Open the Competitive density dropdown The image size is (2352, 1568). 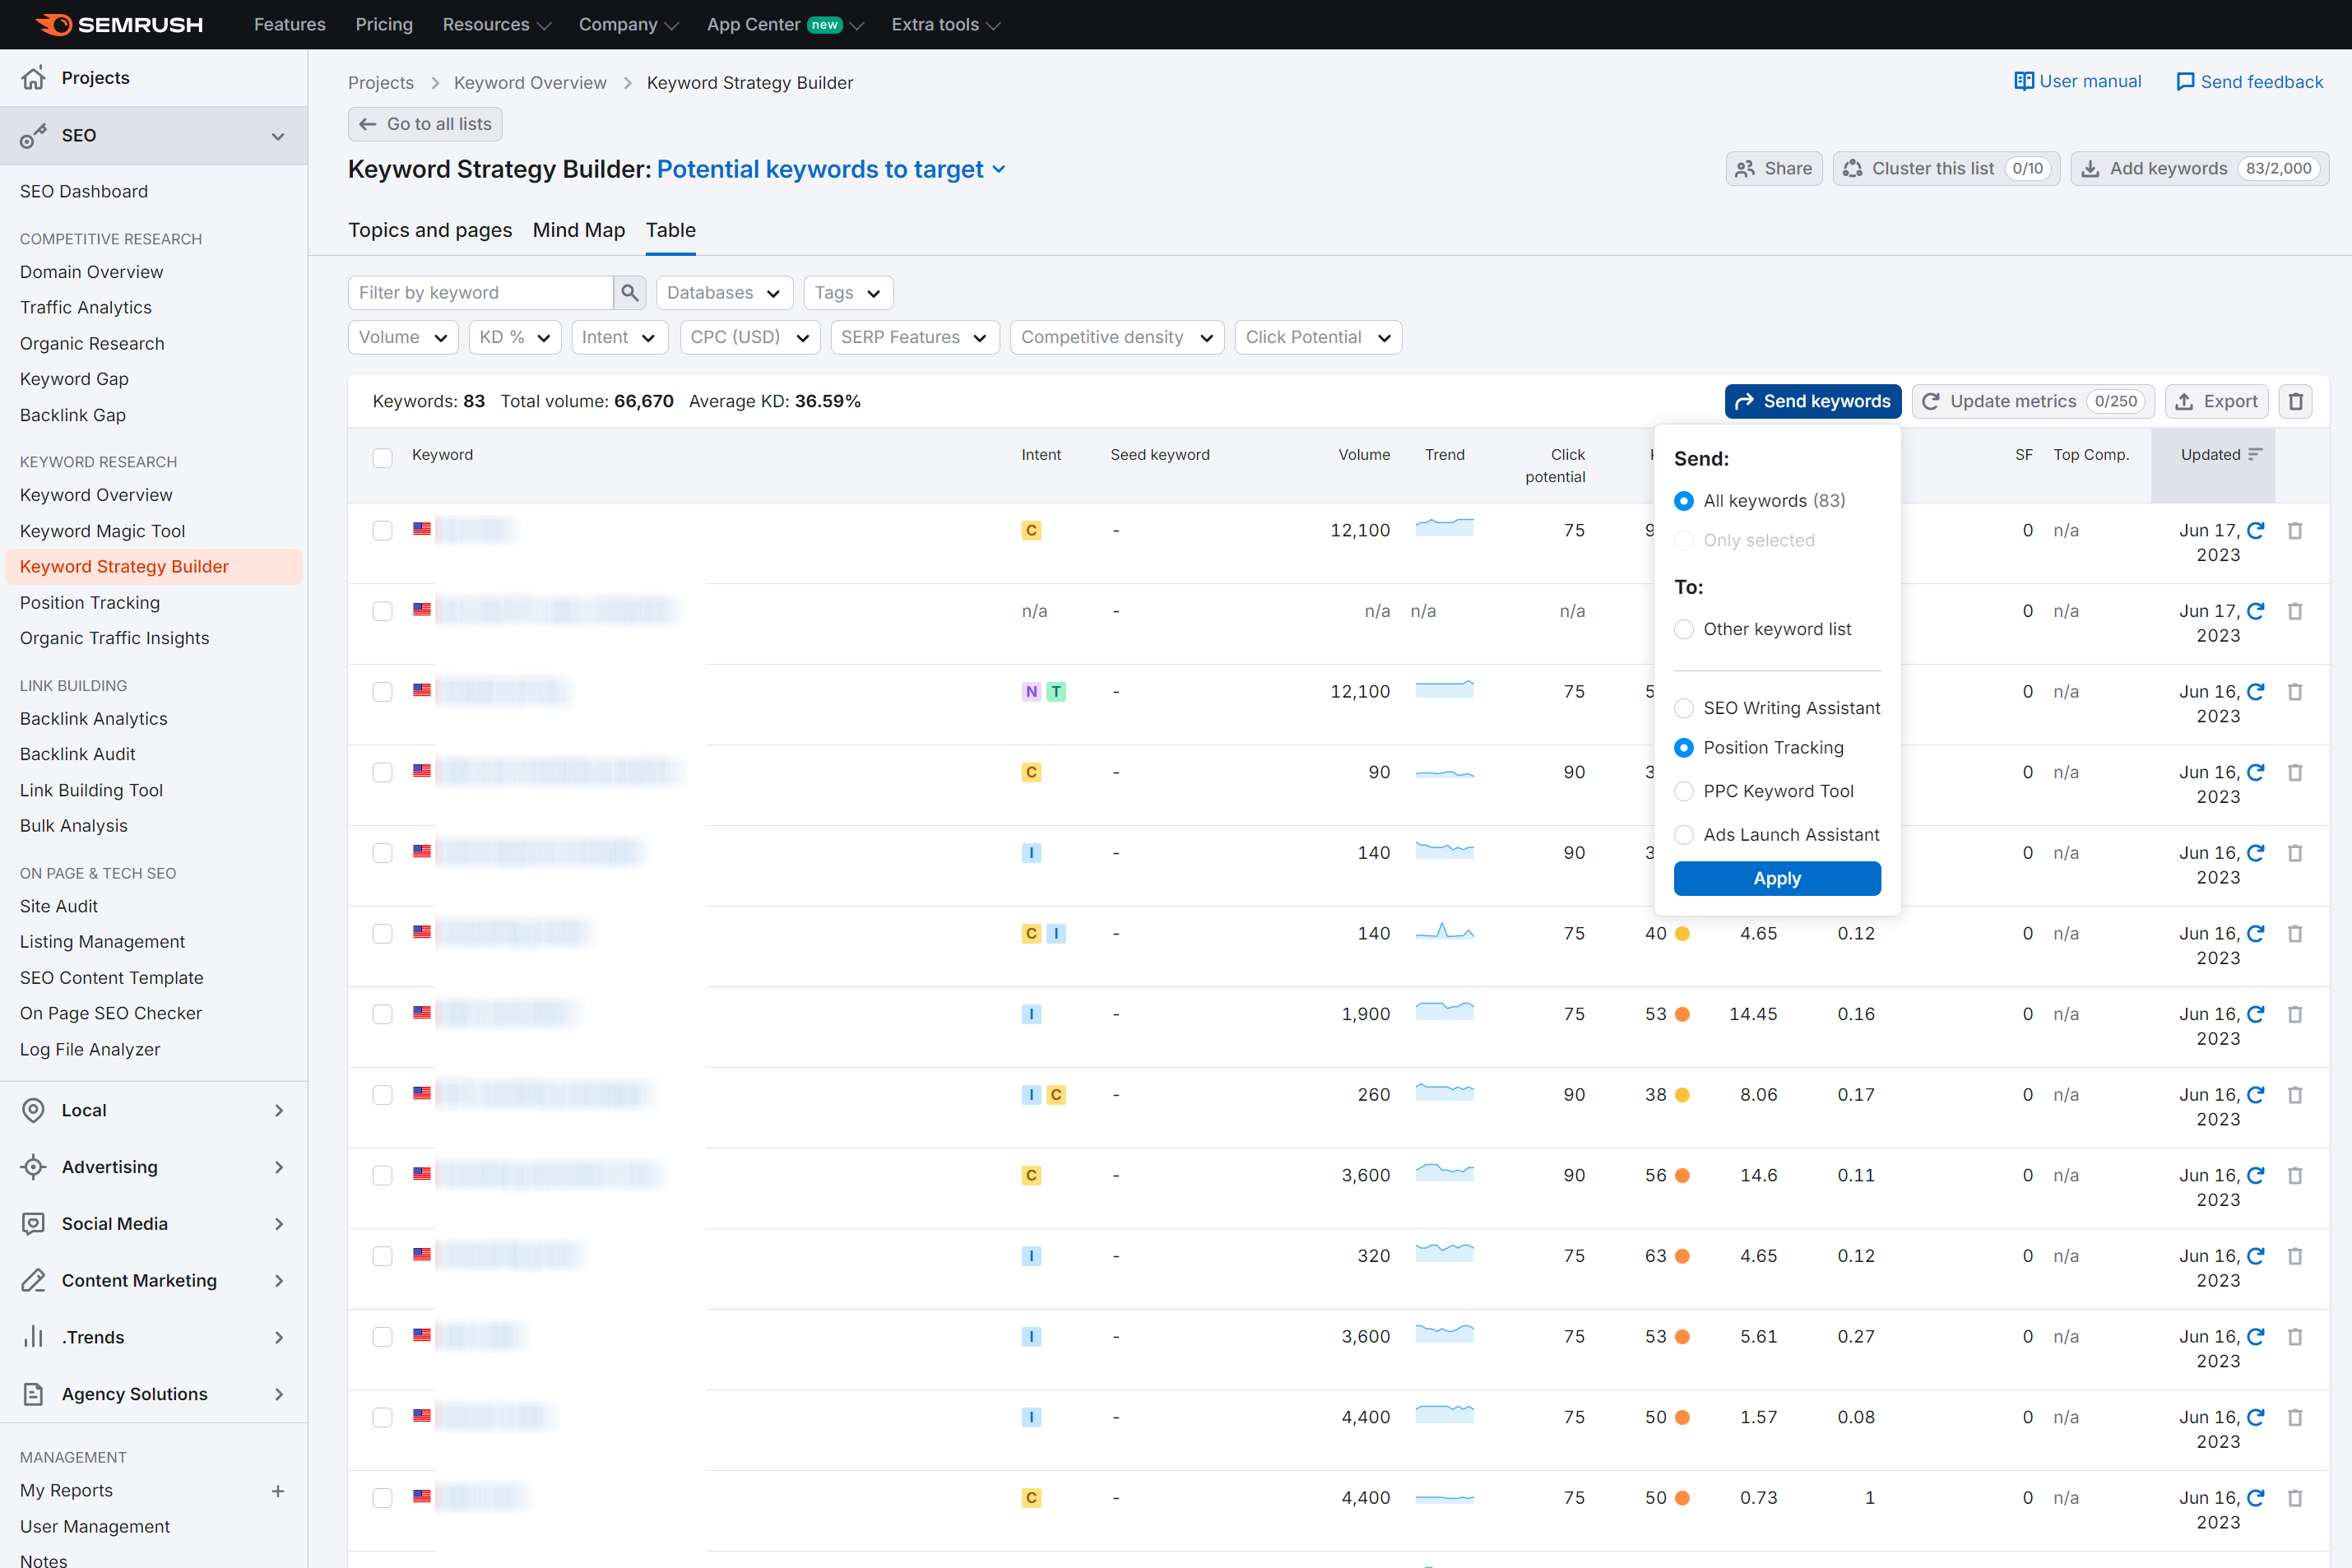pos(1117,337)
